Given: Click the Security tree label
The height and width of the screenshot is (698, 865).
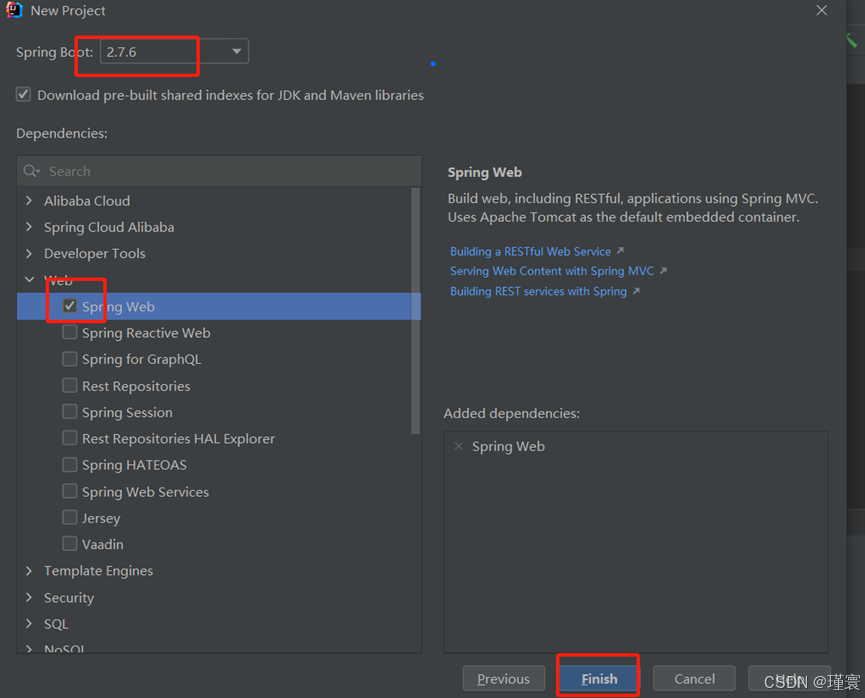Looking at the screenshot, I should pos(69,598).
